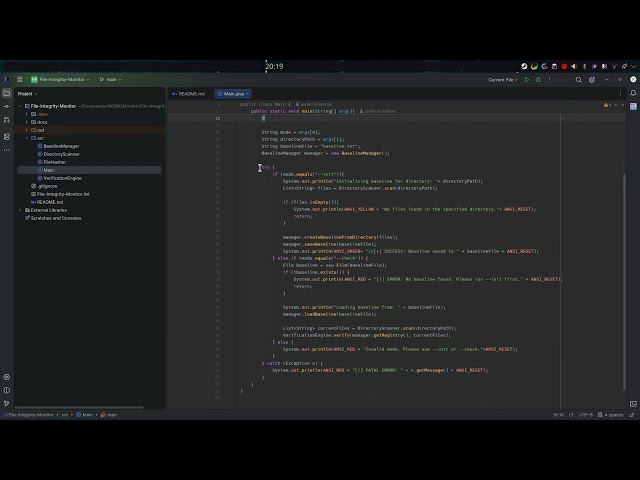Click Main class breadcrumb in status bar
The image size is (640, 480).
84,415
